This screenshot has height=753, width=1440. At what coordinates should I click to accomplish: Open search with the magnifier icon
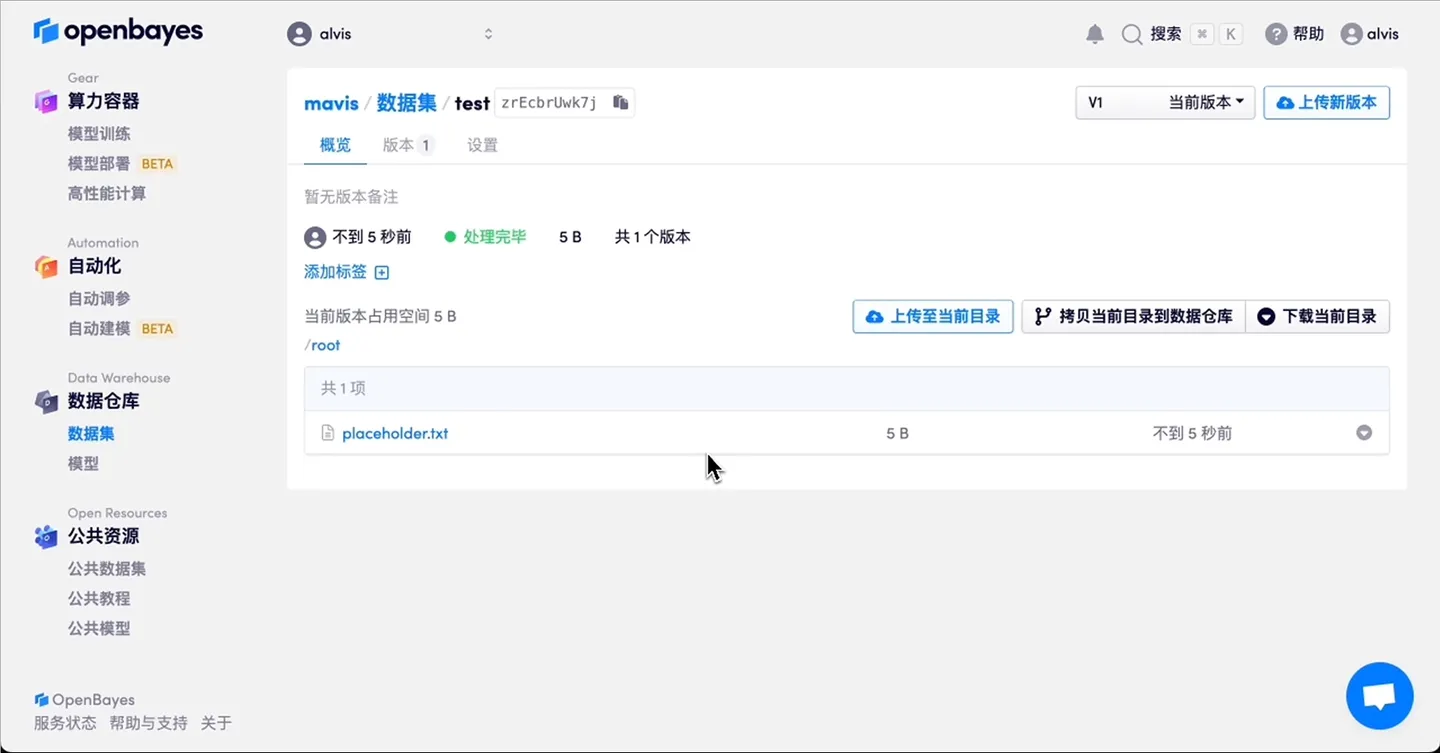click(x=1131, y=33)
